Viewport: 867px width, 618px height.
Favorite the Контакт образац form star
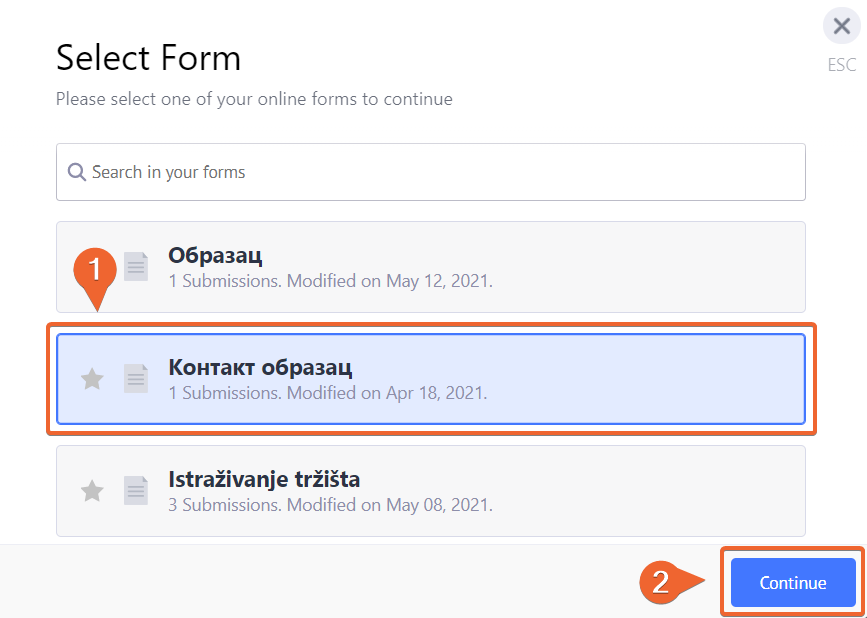(92, 379)
